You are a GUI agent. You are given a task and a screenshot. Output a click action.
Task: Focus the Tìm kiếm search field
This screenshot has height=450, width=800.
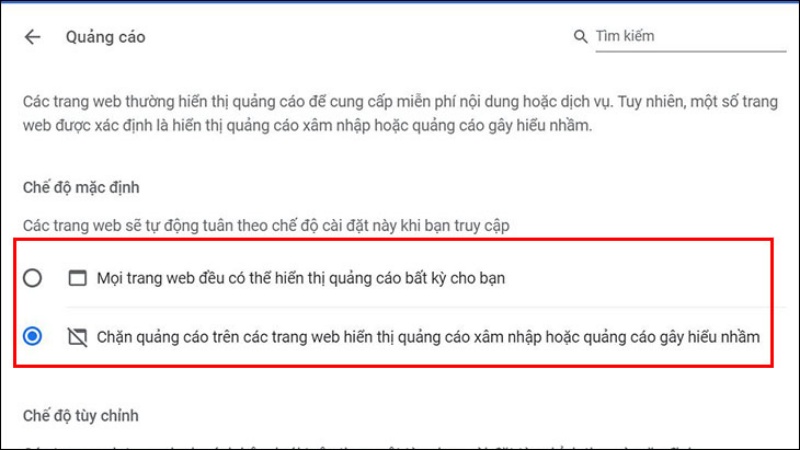click(x=690, y=36)
